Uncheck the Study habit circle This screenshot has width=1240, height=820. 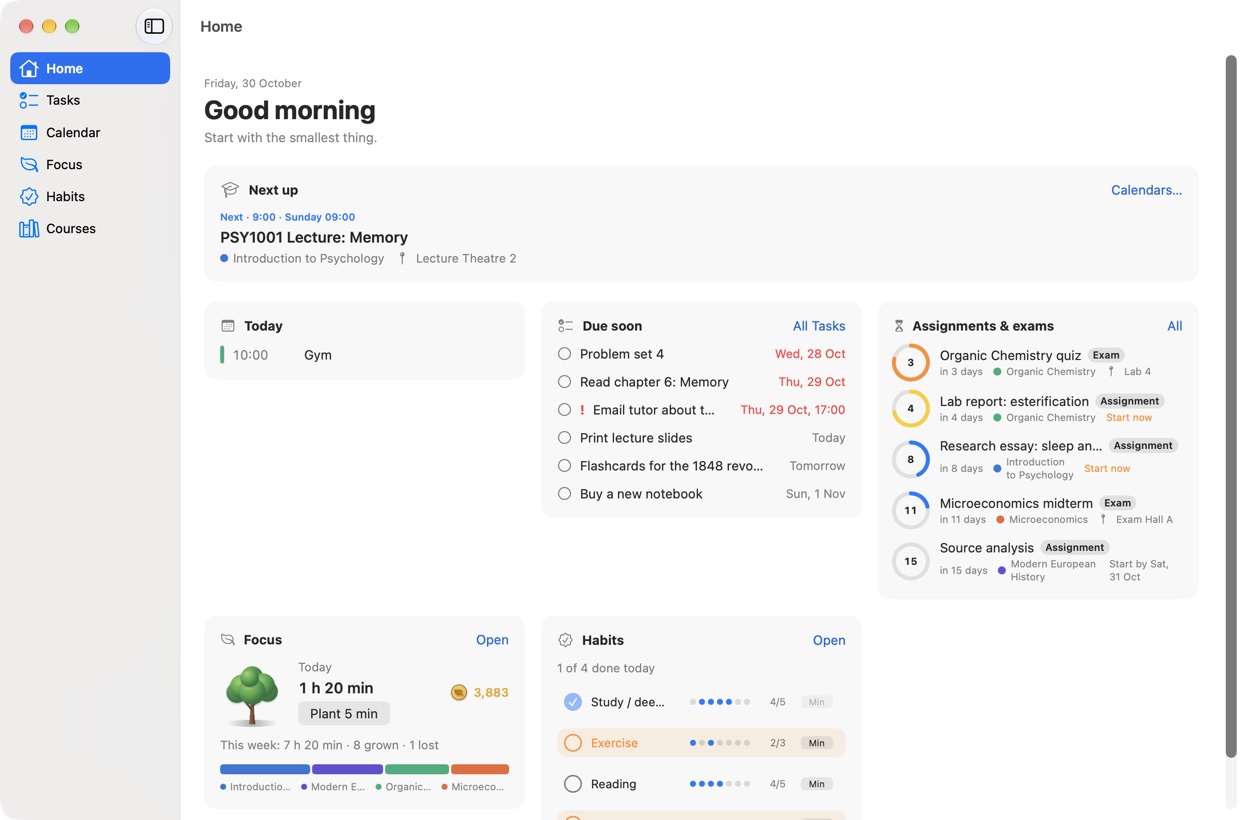(x=573, y=702)
